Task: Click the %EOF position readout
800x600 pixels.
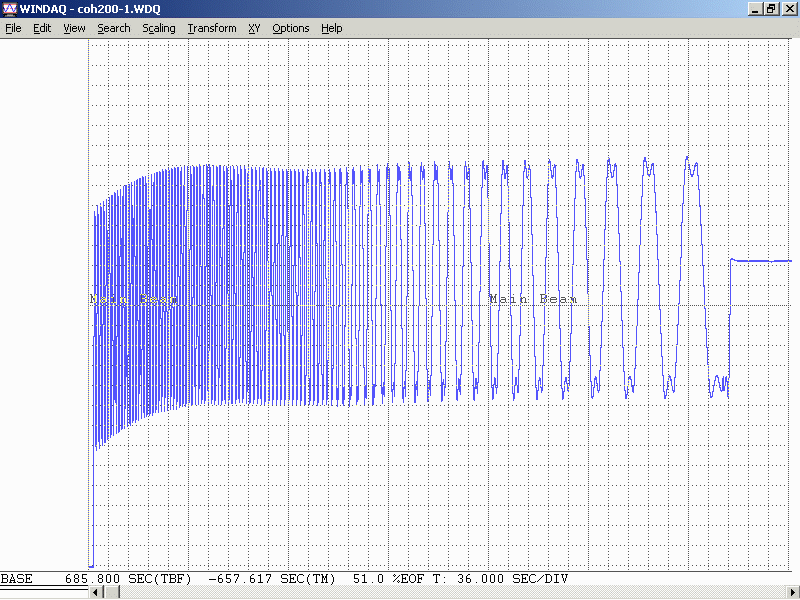Action: 389,579
